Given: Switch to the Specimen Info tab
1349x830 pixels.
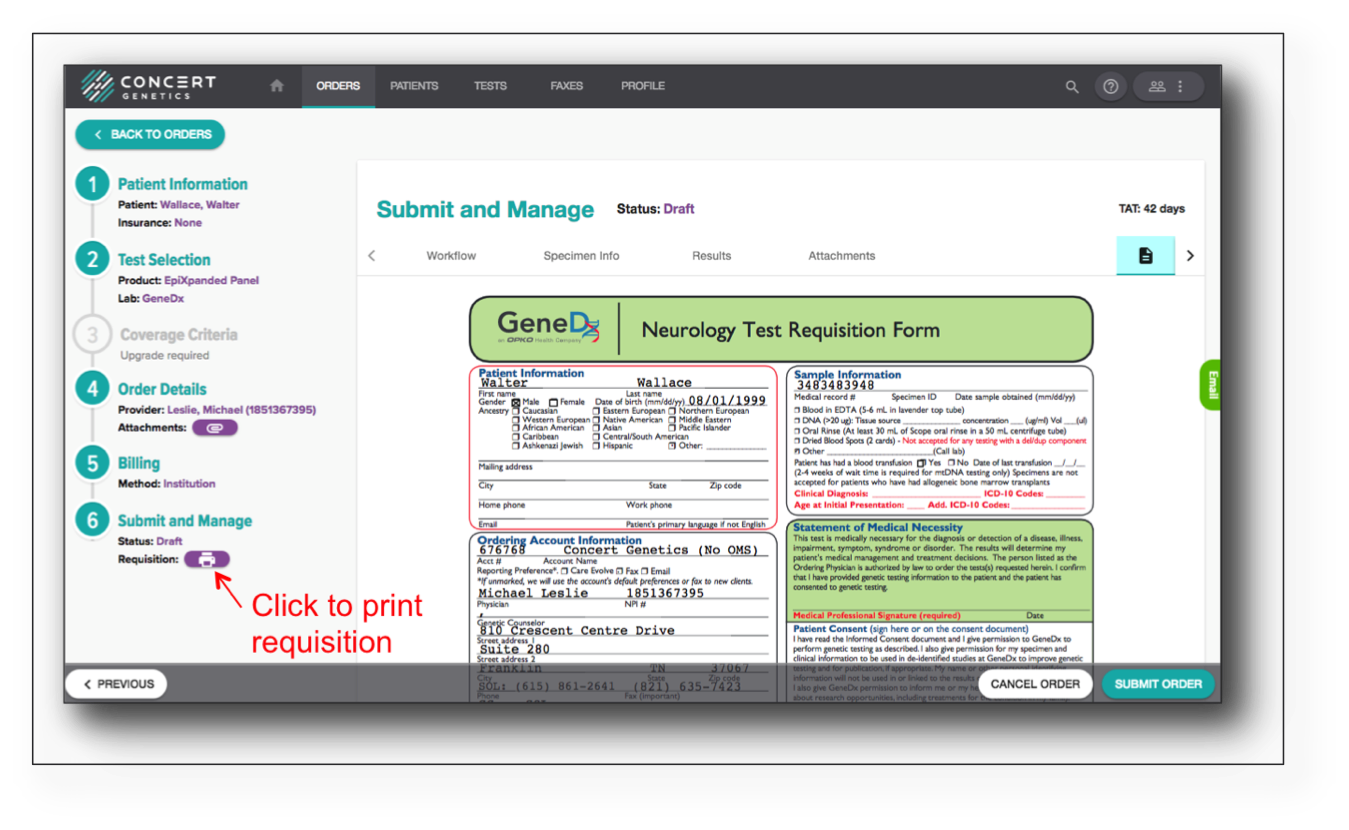Looking at the screenshot, I should 581,256.
